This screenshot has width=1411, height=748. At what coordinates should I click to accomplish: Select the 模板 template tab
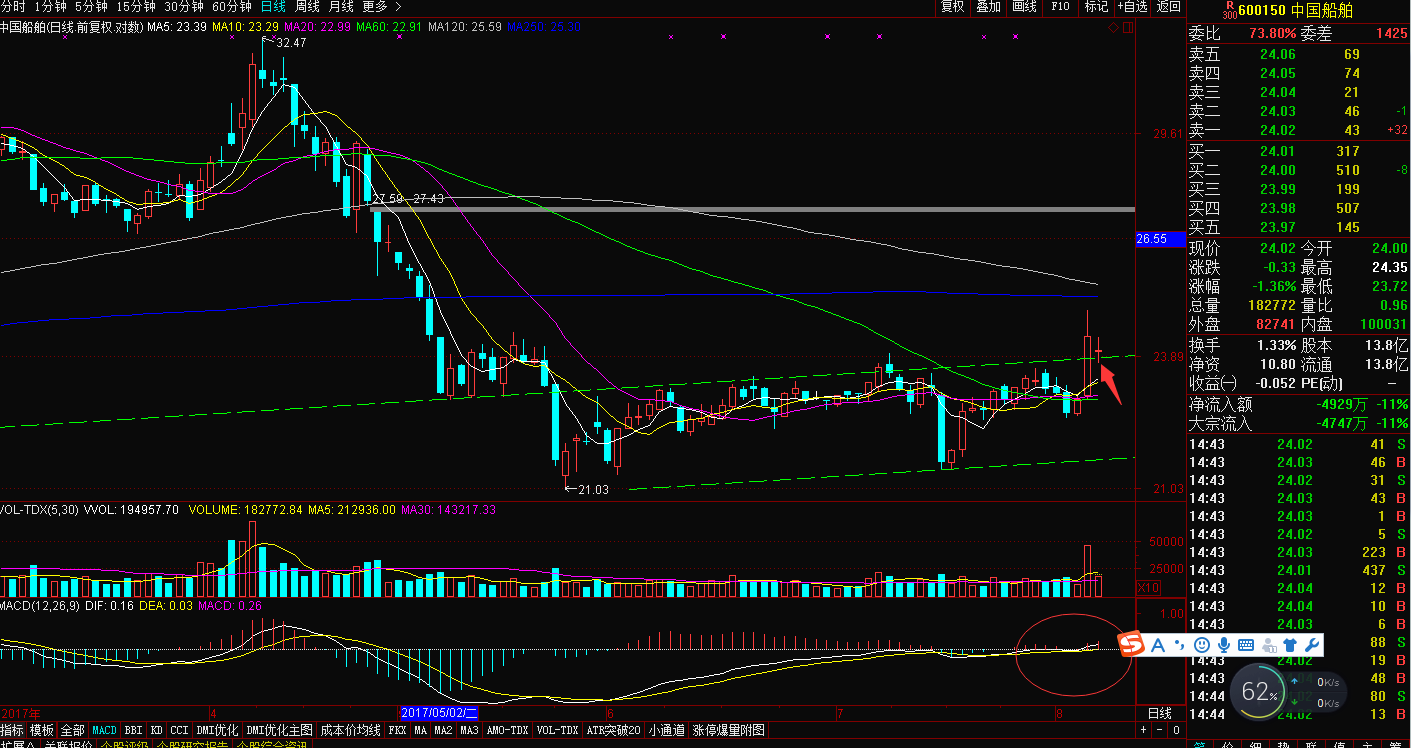(x=42, y=731)
